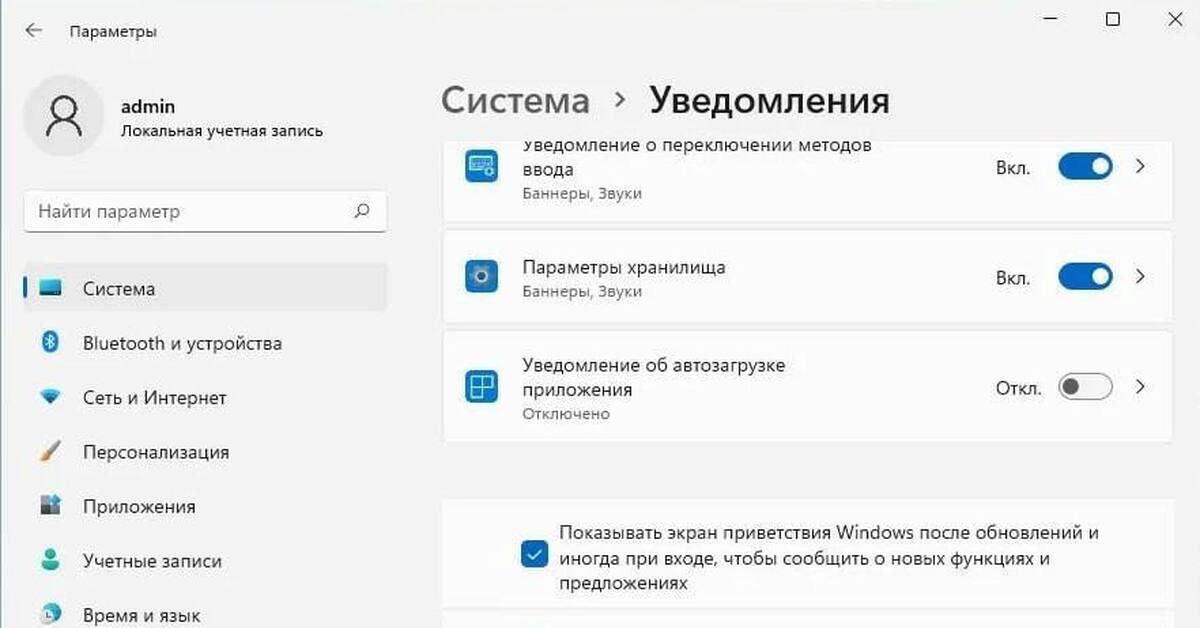Click Вкл. label beside Параметры хранилища
This screenshot has height=628, width=1200.
point(1013,277)
